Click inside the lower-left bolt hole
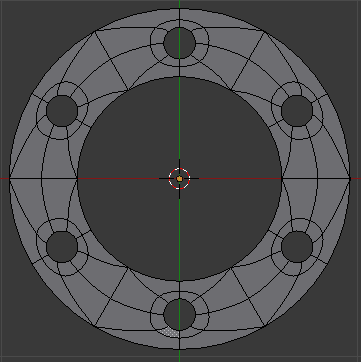The width and height of the screenshot is (361, 362). (62, 247)
